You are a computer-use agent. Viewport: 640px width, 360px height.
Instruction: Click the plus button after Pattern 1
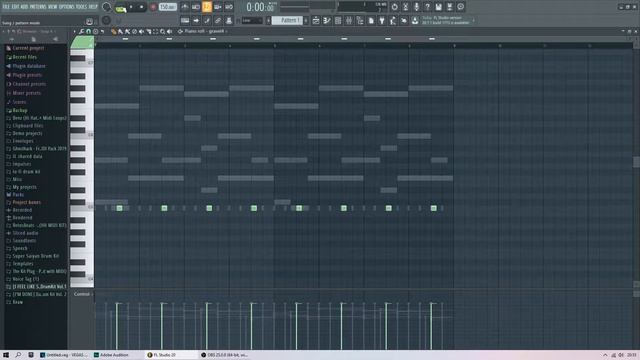point(306,20)
